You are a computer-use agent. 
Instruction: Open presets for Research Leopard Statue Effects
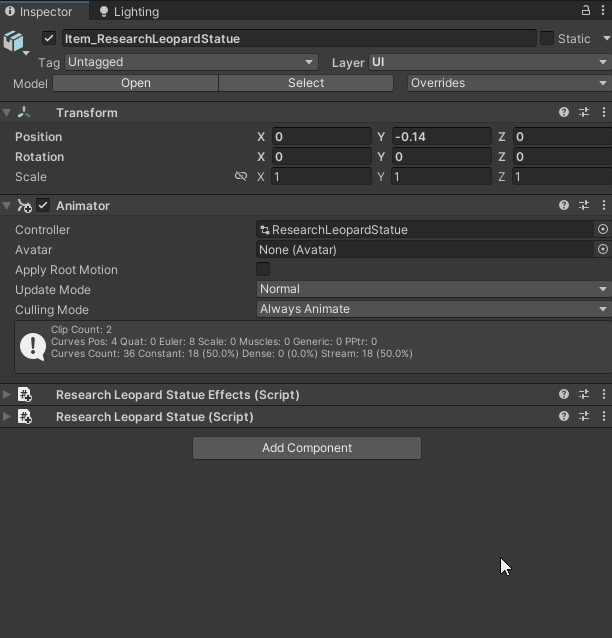[x=584, y=394]
